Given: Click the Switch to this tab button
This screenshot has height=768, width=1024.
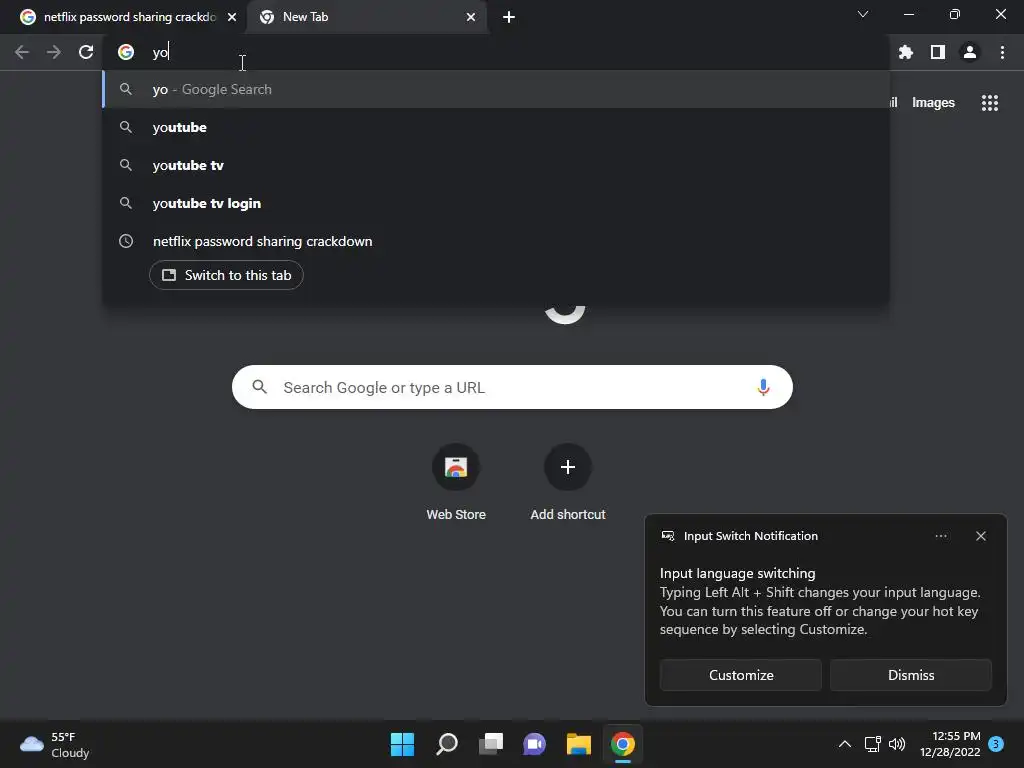Looking at the screenshot, I should click(x=226, y=275).
